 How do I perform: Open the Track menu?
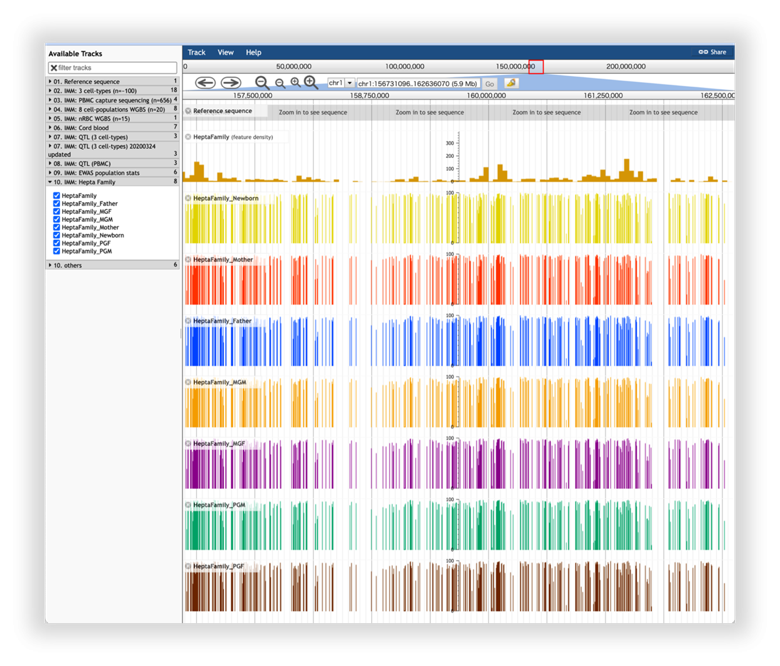(196, 52)
